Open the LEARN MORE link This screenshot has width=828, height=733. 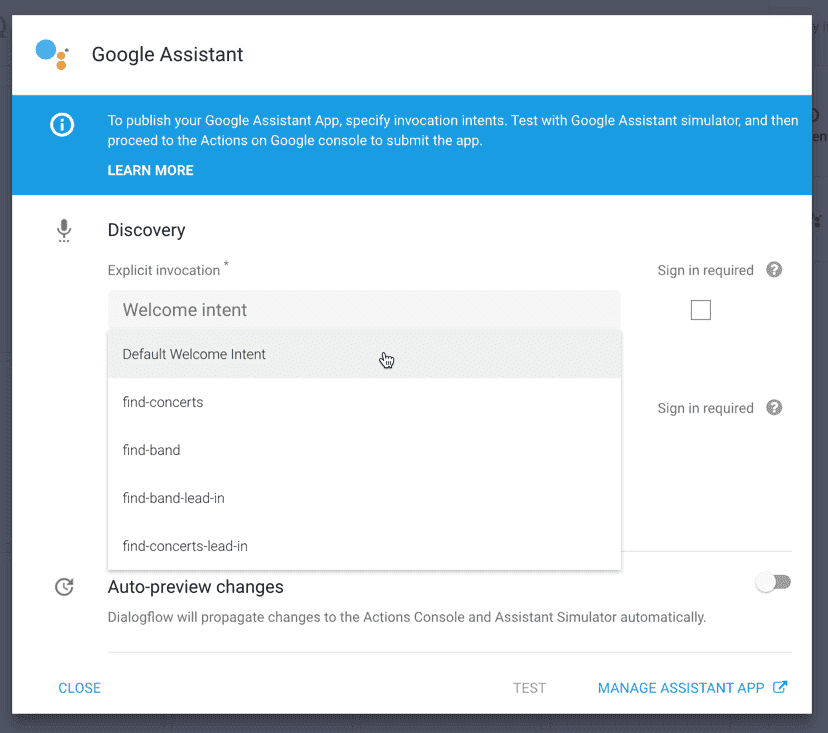click(150, 170)
